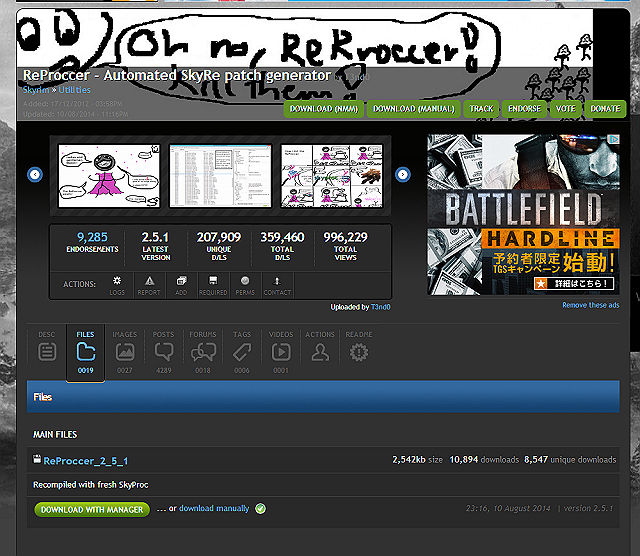
Task: Click the download manually link
Action: (214, 508)
